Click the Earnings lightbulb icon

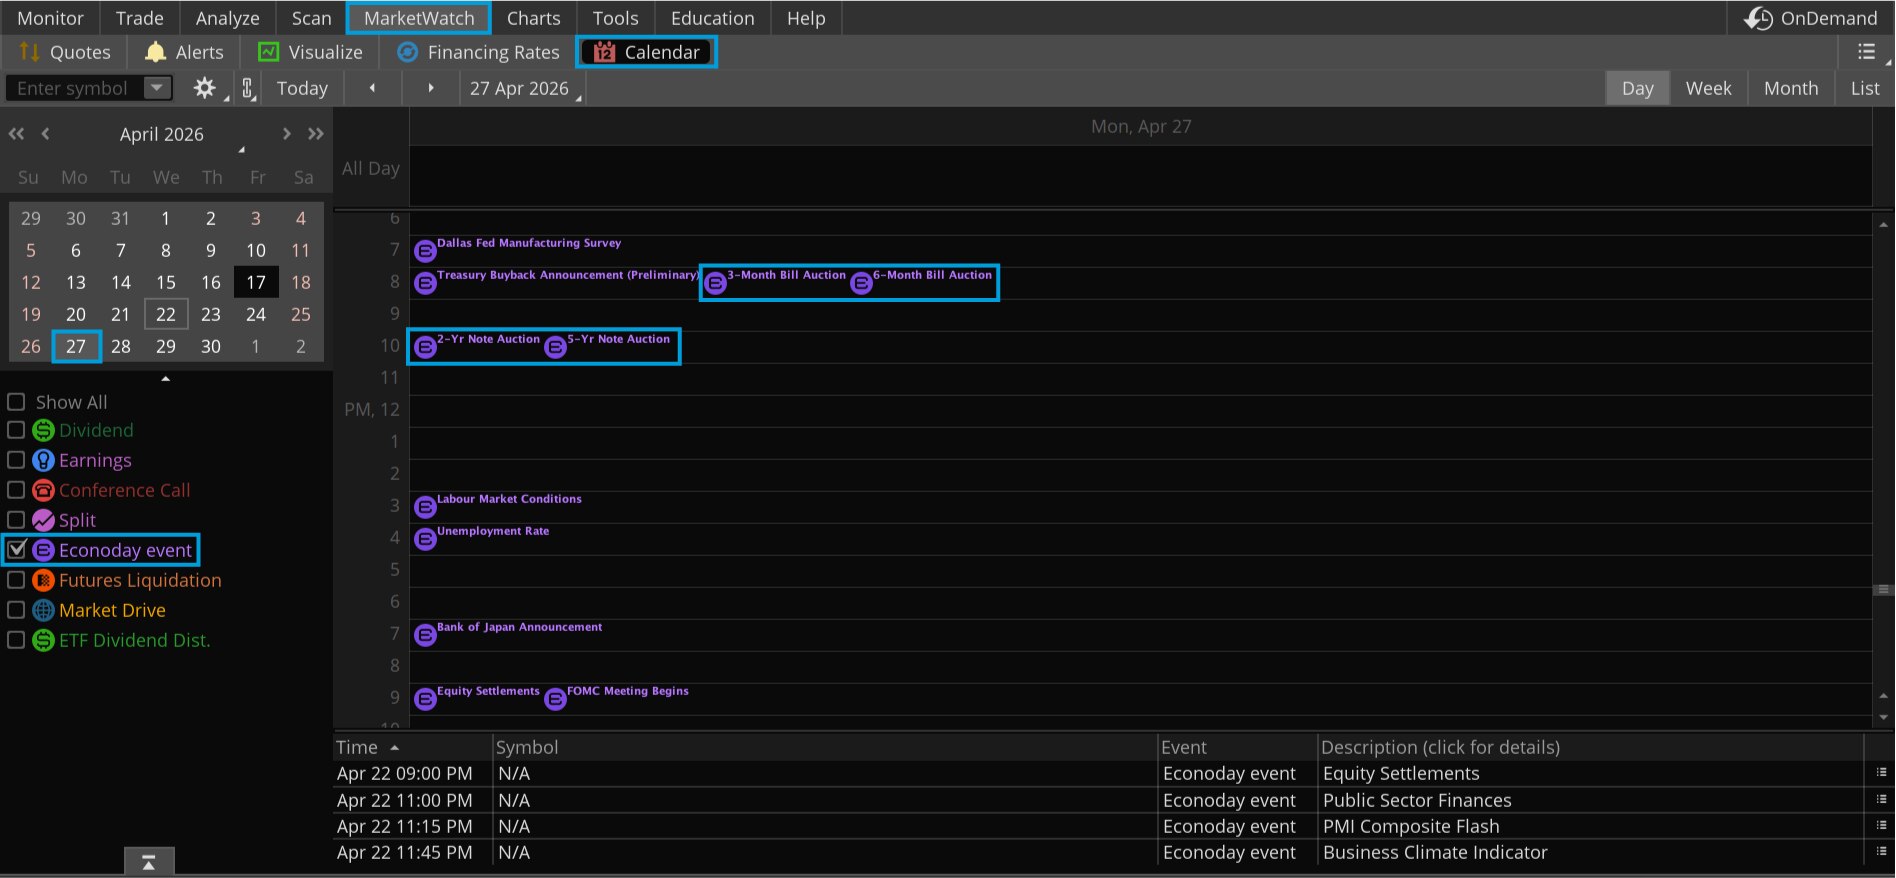pyautogui.click(x=43, y=460)
